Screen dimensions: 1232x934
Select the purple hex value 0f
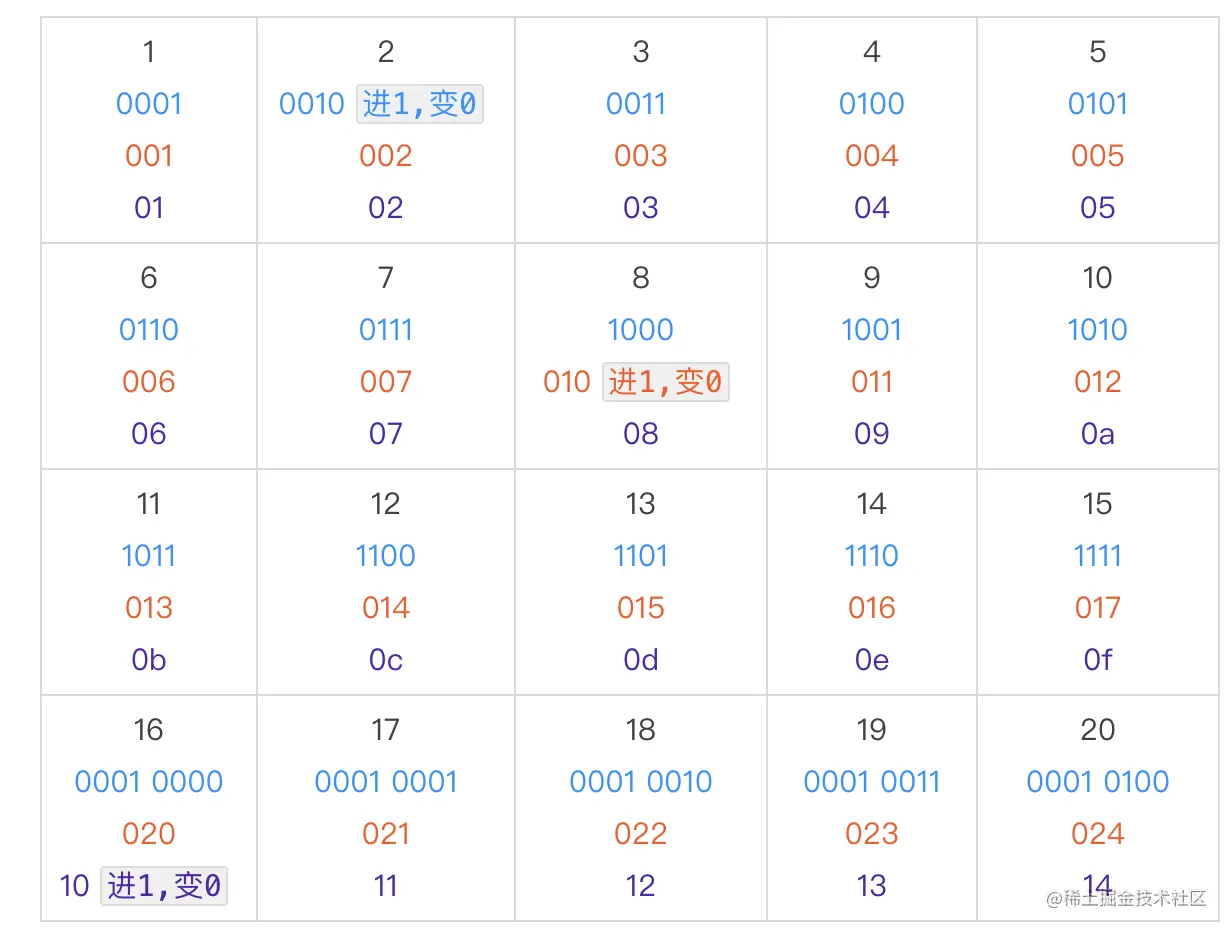tap(1097, 660)
